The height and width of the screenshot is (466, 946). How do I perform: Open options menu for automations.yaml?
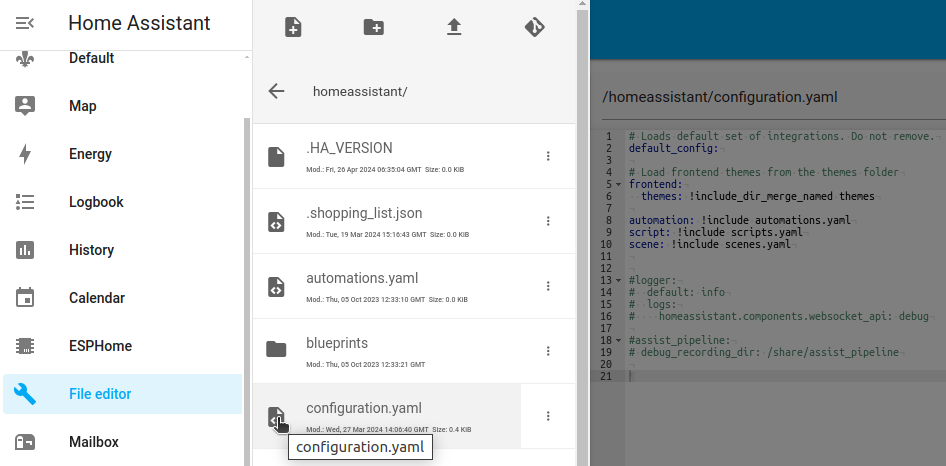click(547, 286)
